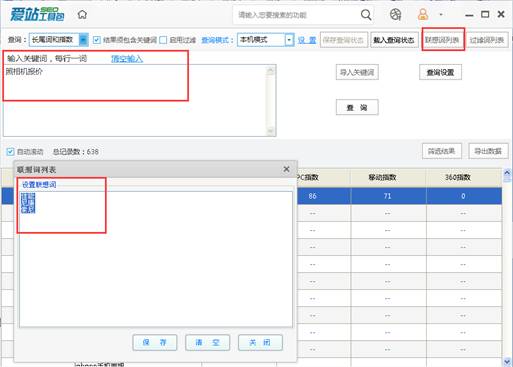Open the 过滤词列表 button
The height and width of the screenshot is (367, 513).
(487, 40)
